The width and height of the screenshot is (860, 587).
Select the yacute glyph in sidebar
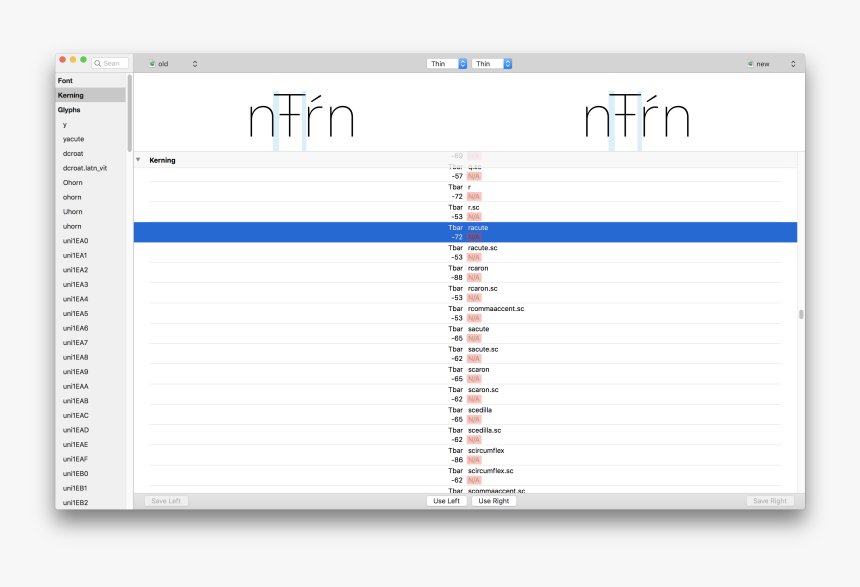click(x=73, y=139)
